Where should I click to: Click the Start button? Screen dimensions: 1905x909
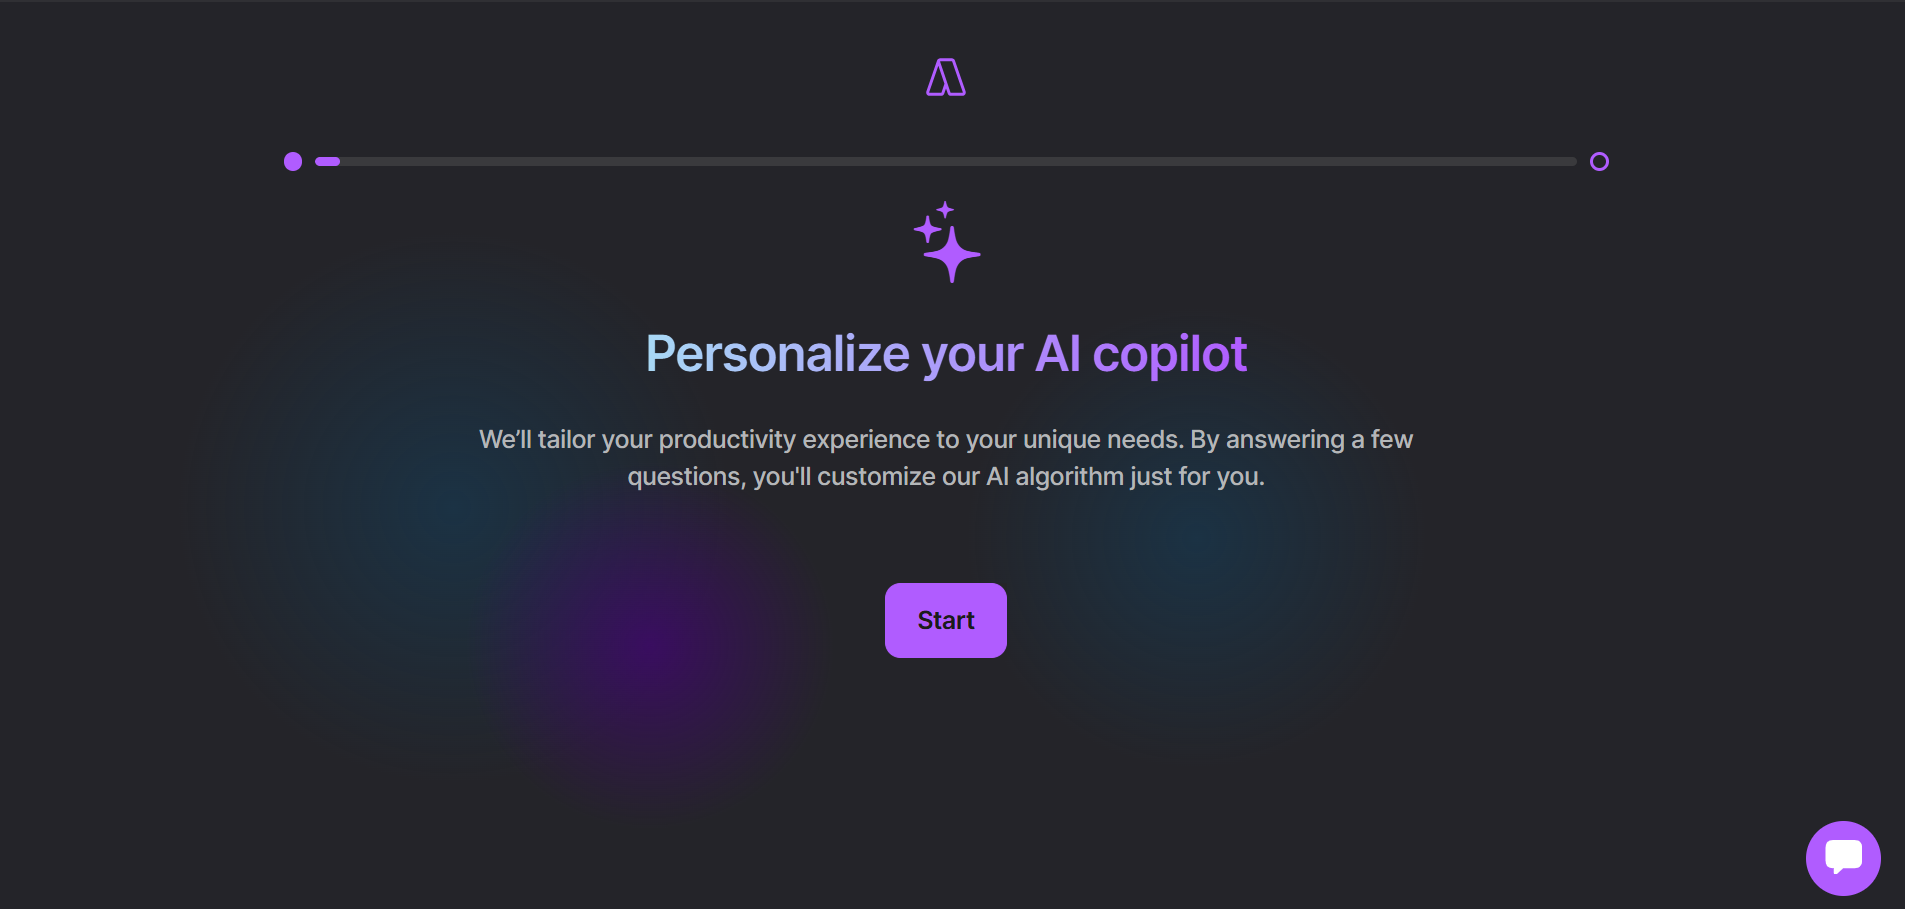click(x=946, y=620)
